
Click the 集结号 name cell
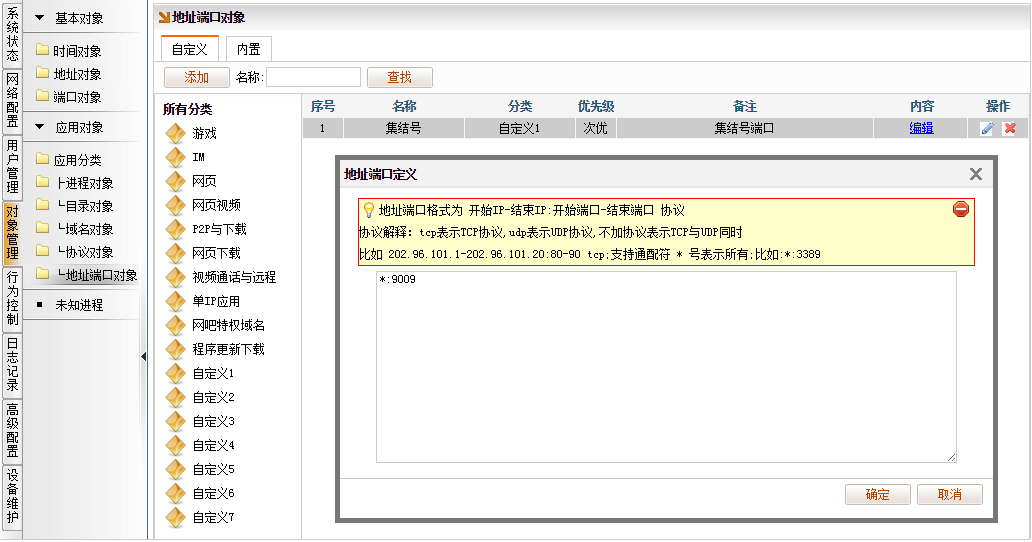pos(403,128)
